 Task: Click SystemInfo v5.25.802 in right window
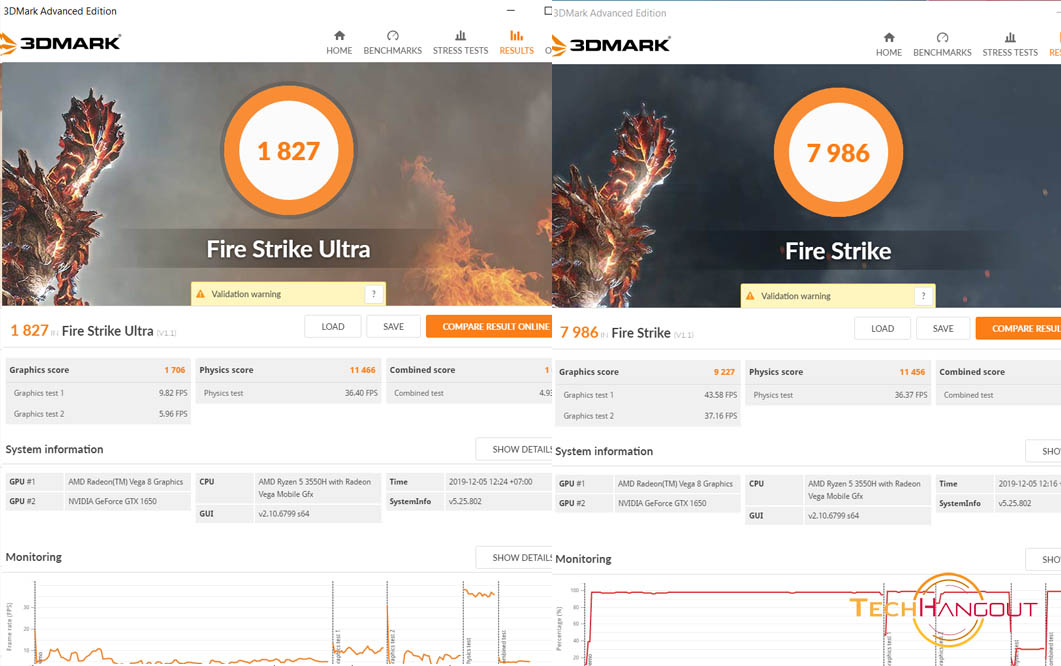1014,504
